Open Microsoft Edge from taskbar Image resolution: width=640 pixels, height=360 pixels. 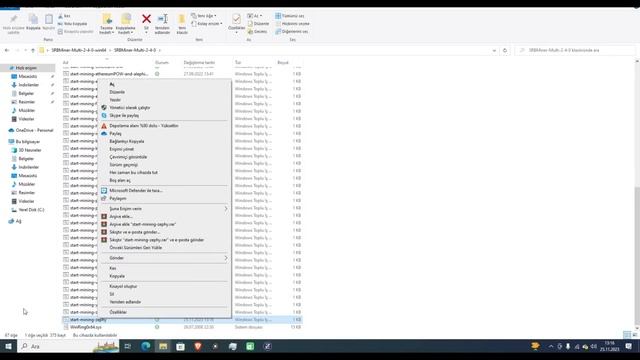[145, 347]
